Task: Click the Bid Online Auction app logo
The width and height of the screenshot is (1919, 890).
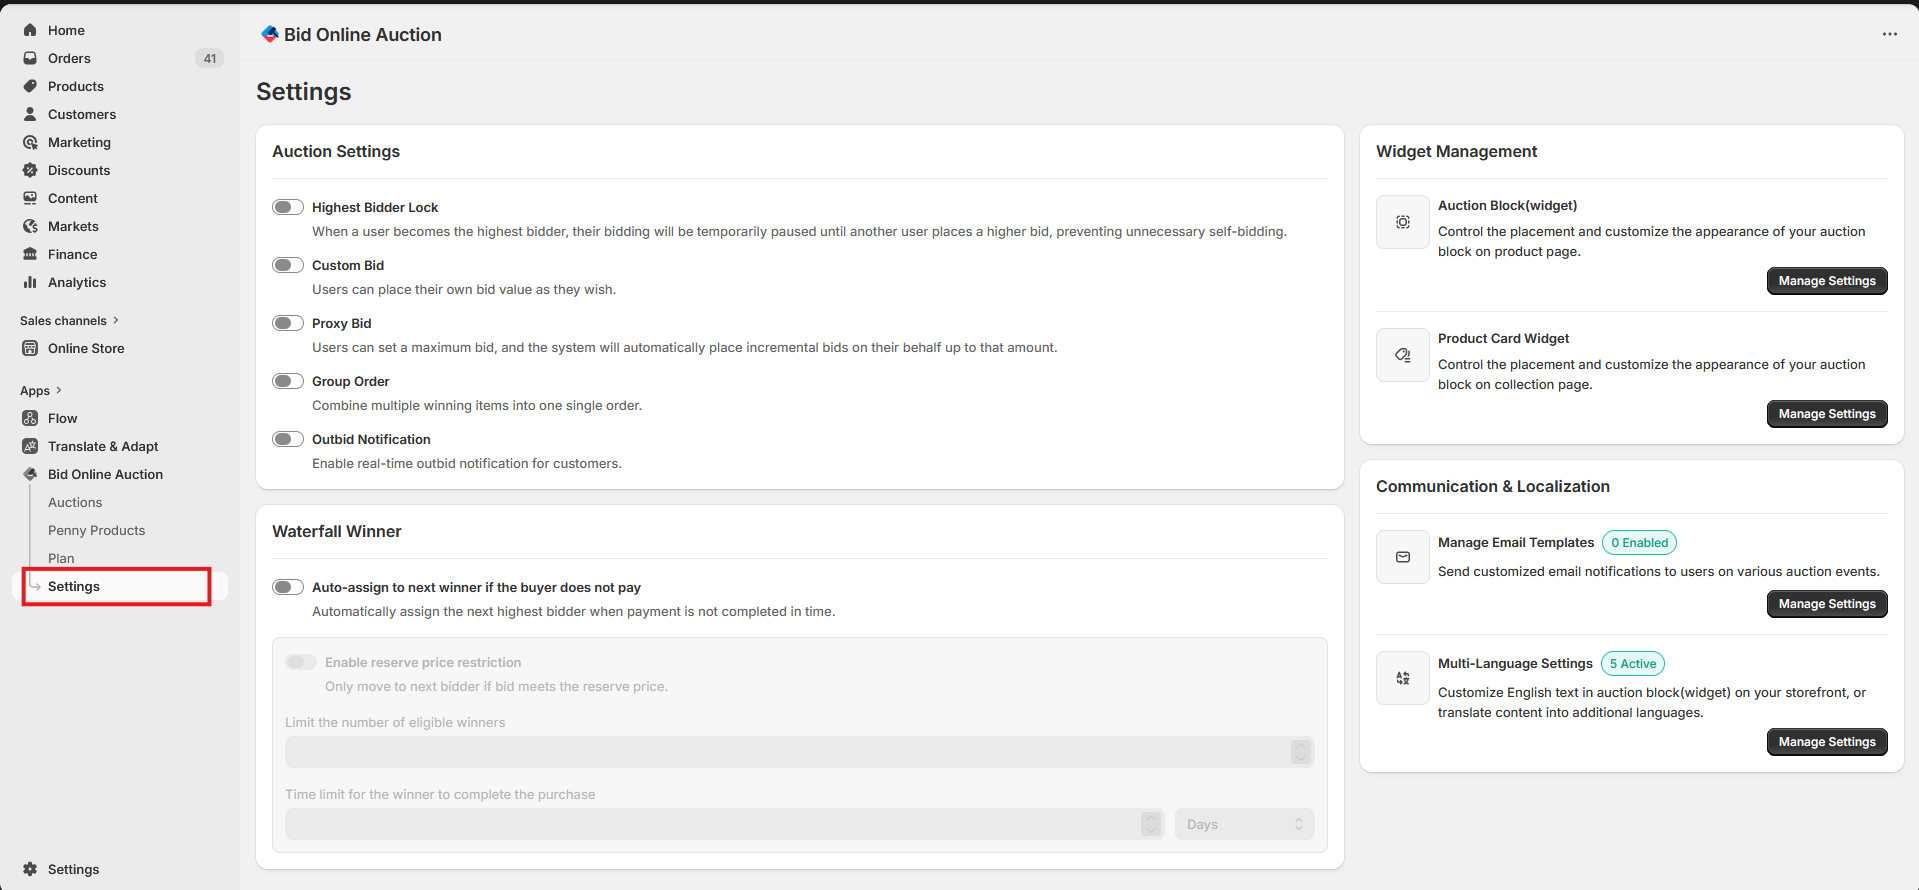Action: pyautogui.click(x=270, y=34)
